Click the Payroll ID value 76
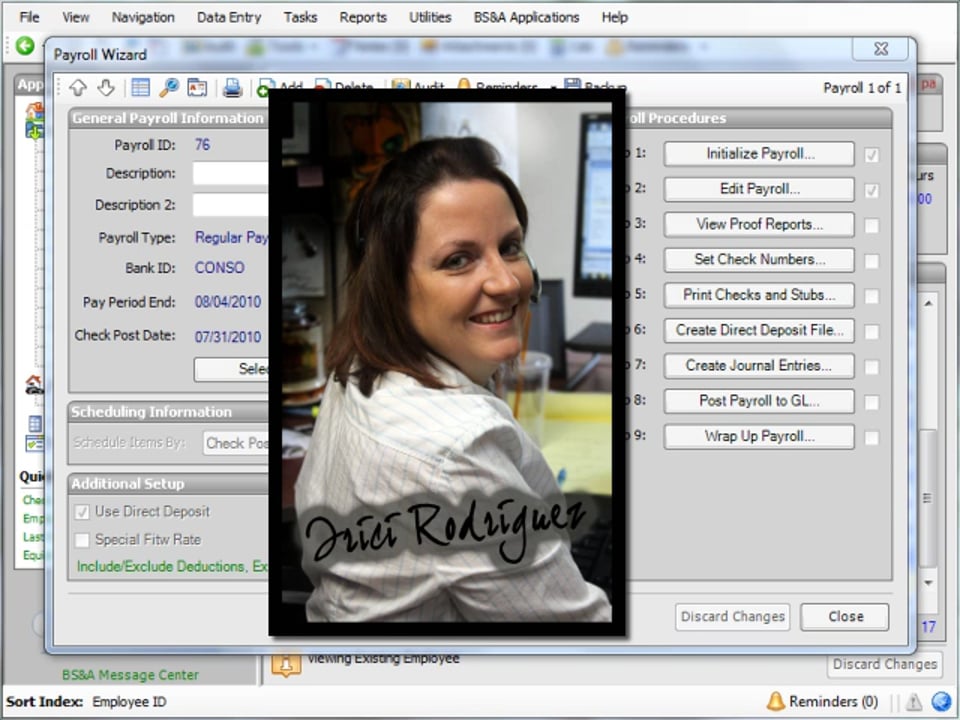This screenshot has height=720, width=960. [202, 144]
